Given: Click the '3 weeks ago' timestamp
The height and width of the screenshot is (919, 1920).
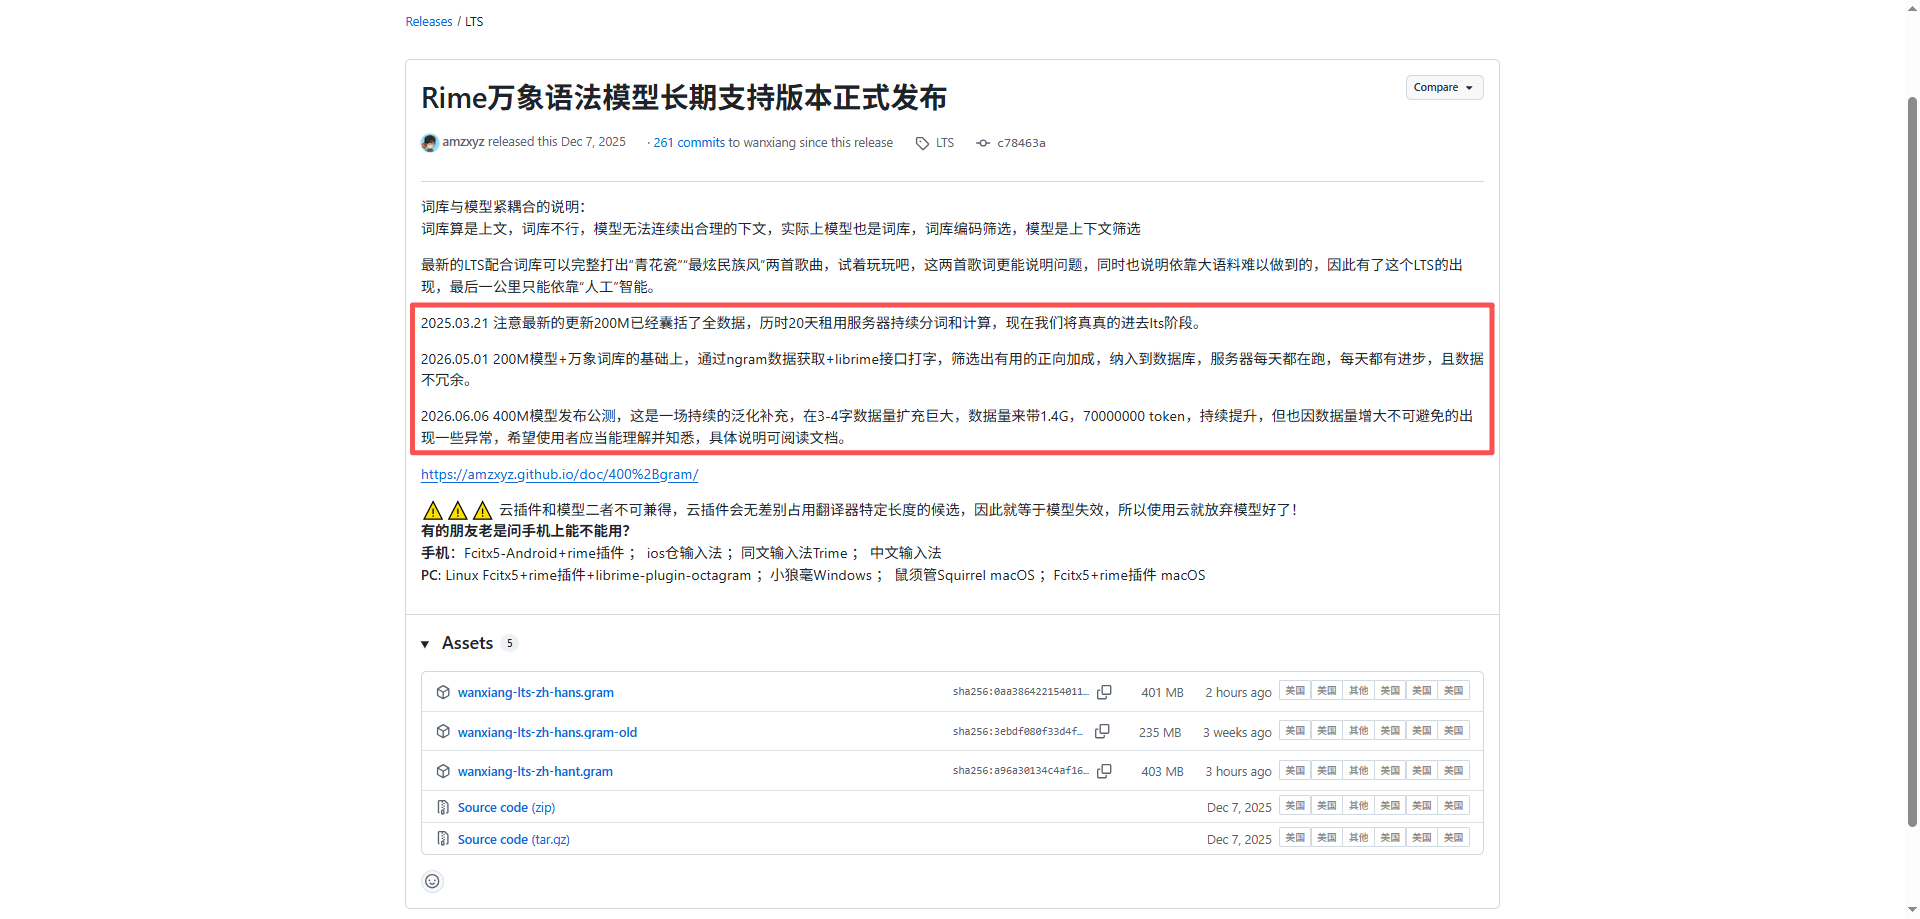Looking at the screenshot, I should [x=1237, y=732].
